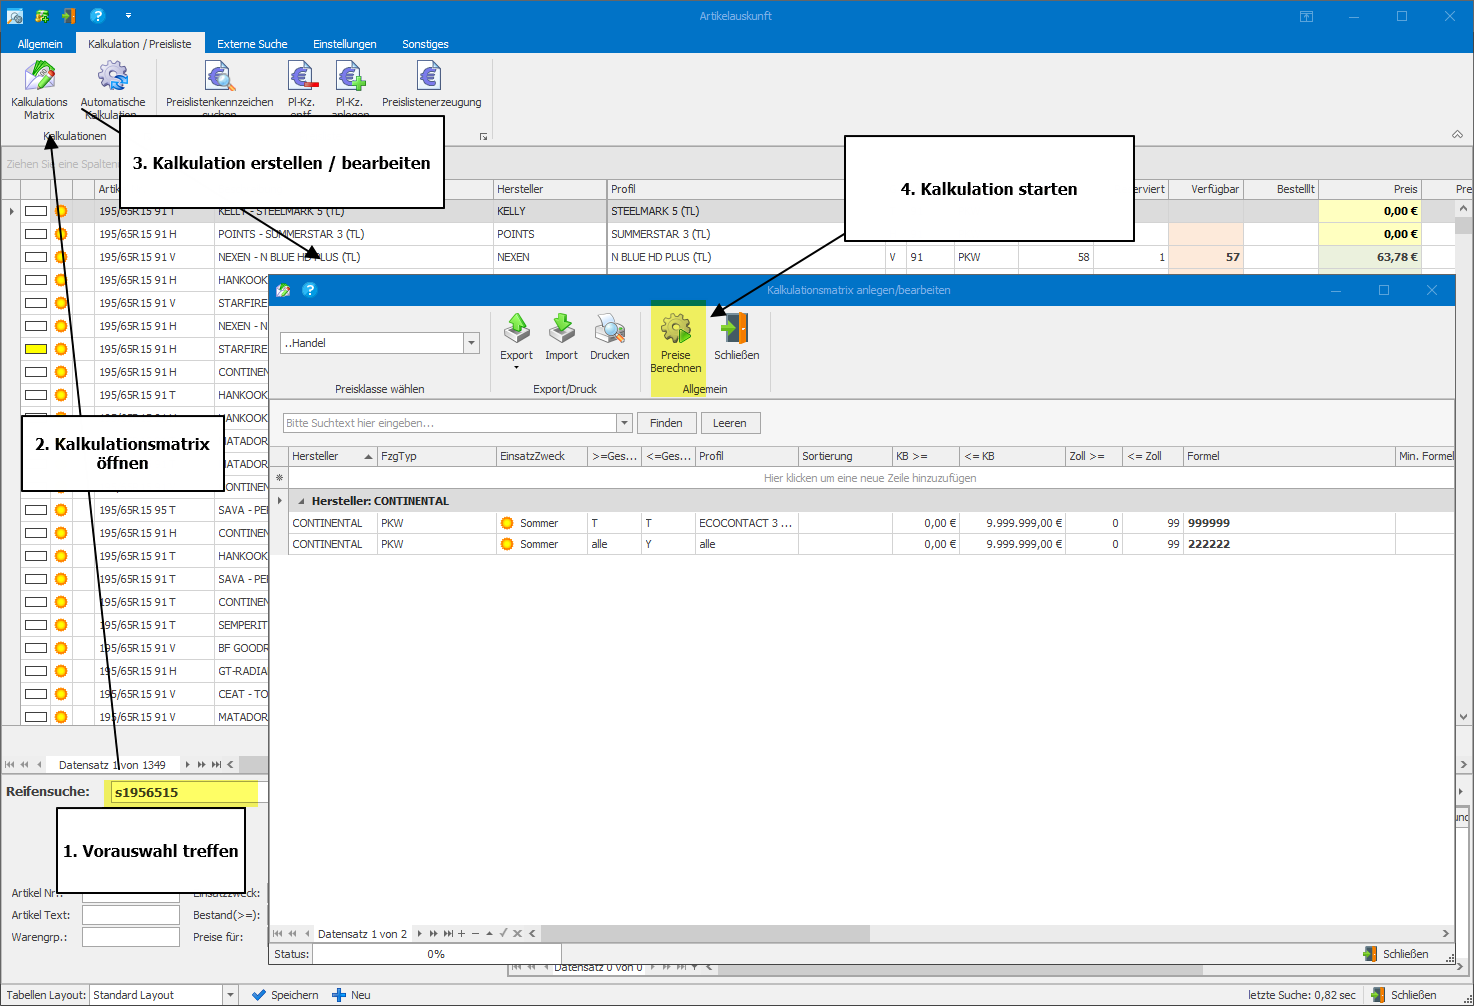Screen dimensions: 1474x1006
Task: Delete record with matrix navigator minus
Action: (x=475, y=934)
